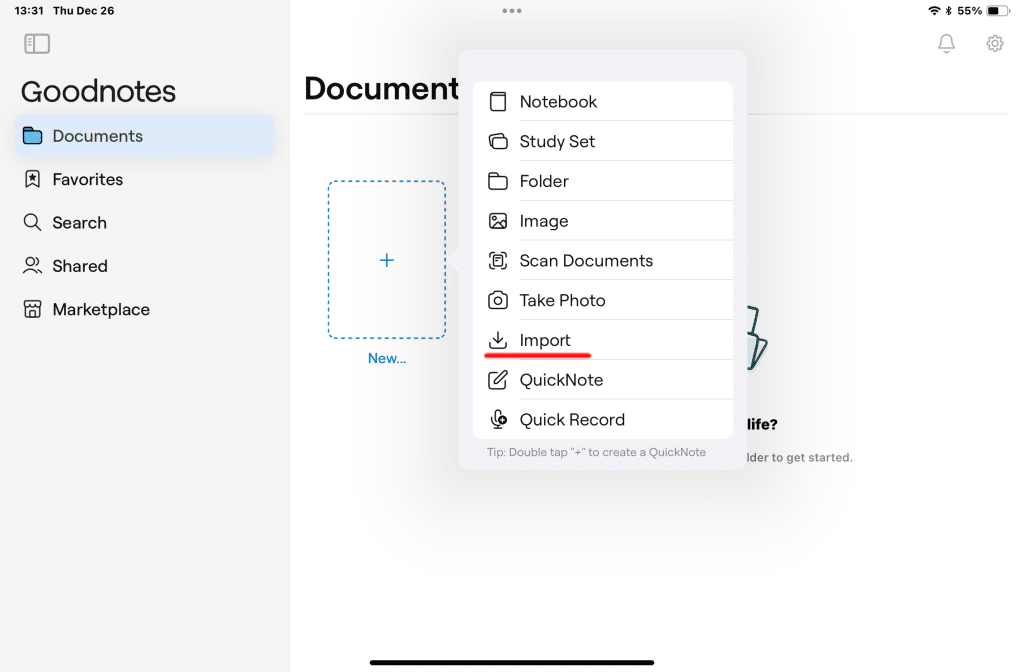Select Folder in the popup menu
Screen dimensions: 1024x672
[x=603, y=181]
